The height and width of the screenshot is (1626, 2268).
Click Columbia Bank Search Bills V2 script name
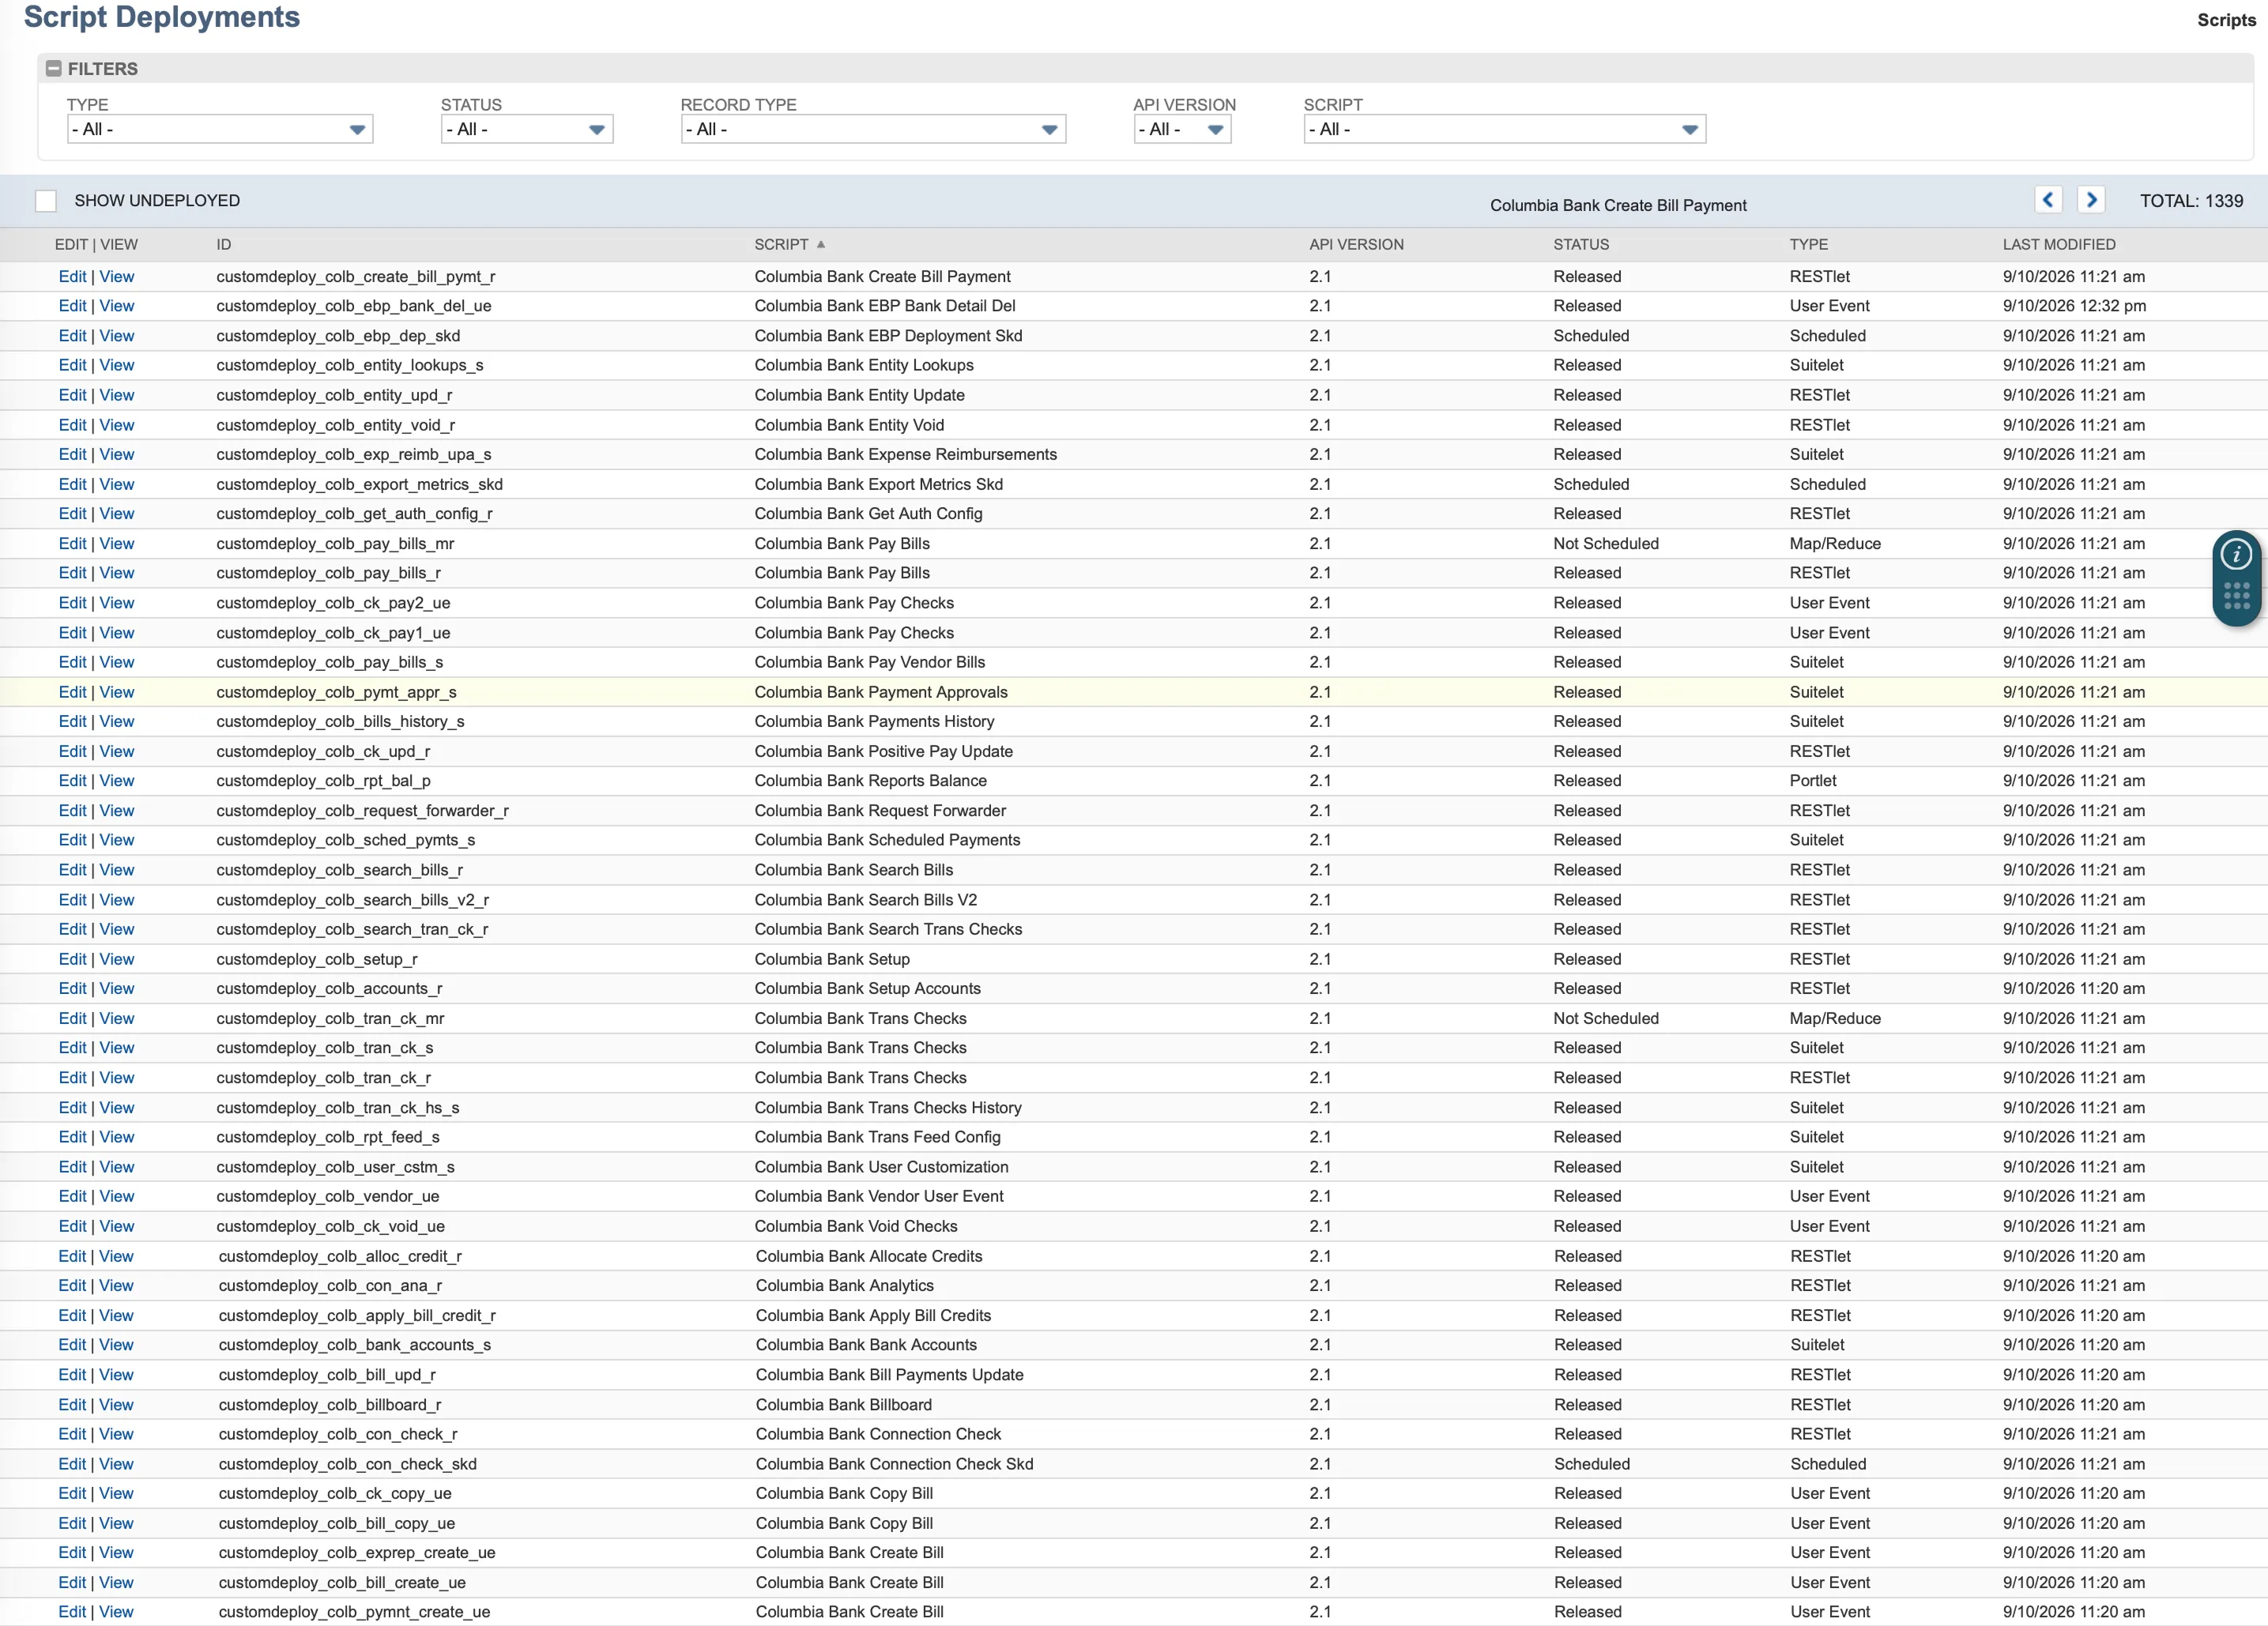tap(865, 900)
